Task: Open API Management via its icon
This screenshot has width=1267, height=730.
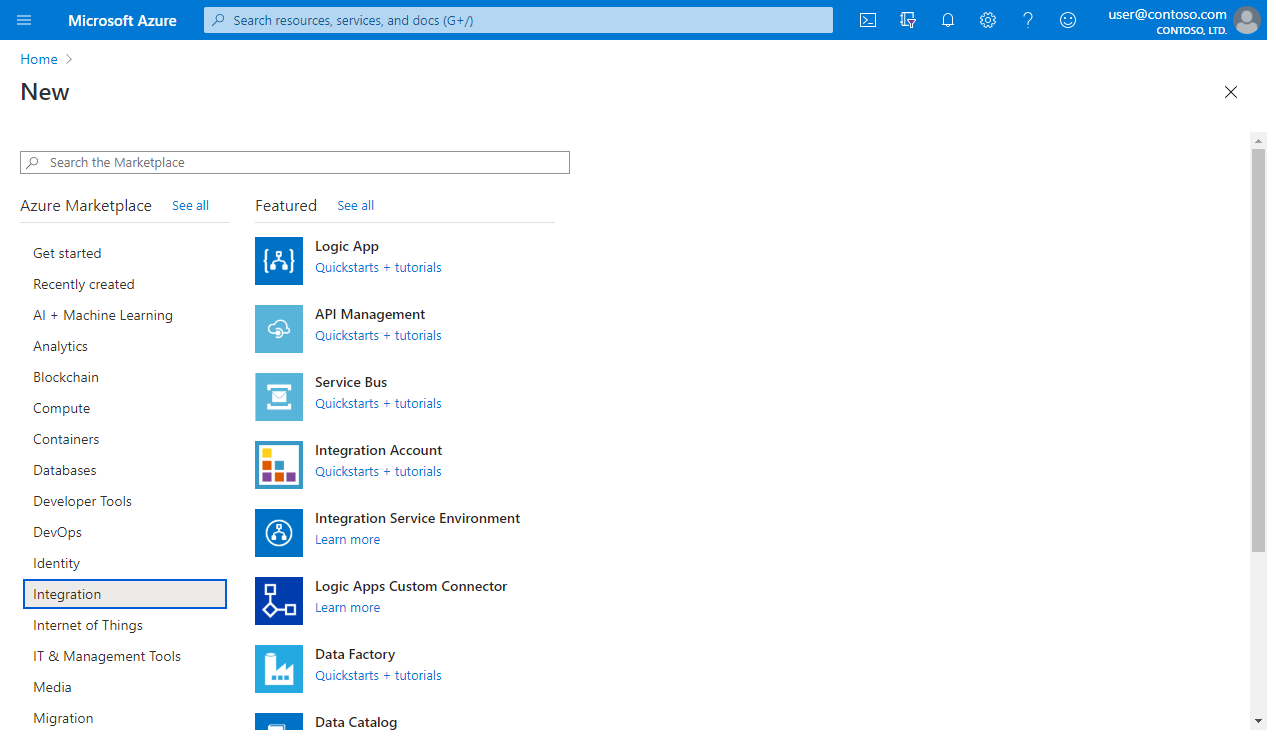Action: [x=278, y=329]
